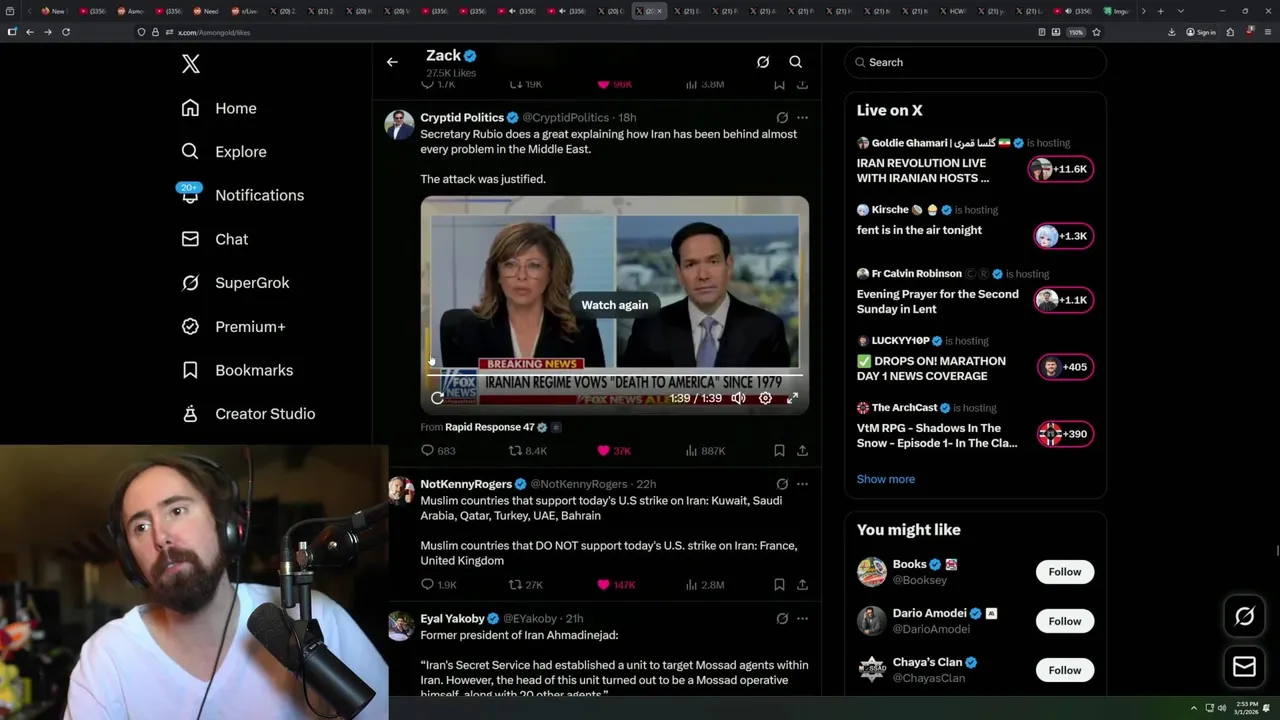The width and height of the screenshot is (1280, 720).
Task: View analytics of Cryptid Politics post (887K)
Action: coord(704,451)
